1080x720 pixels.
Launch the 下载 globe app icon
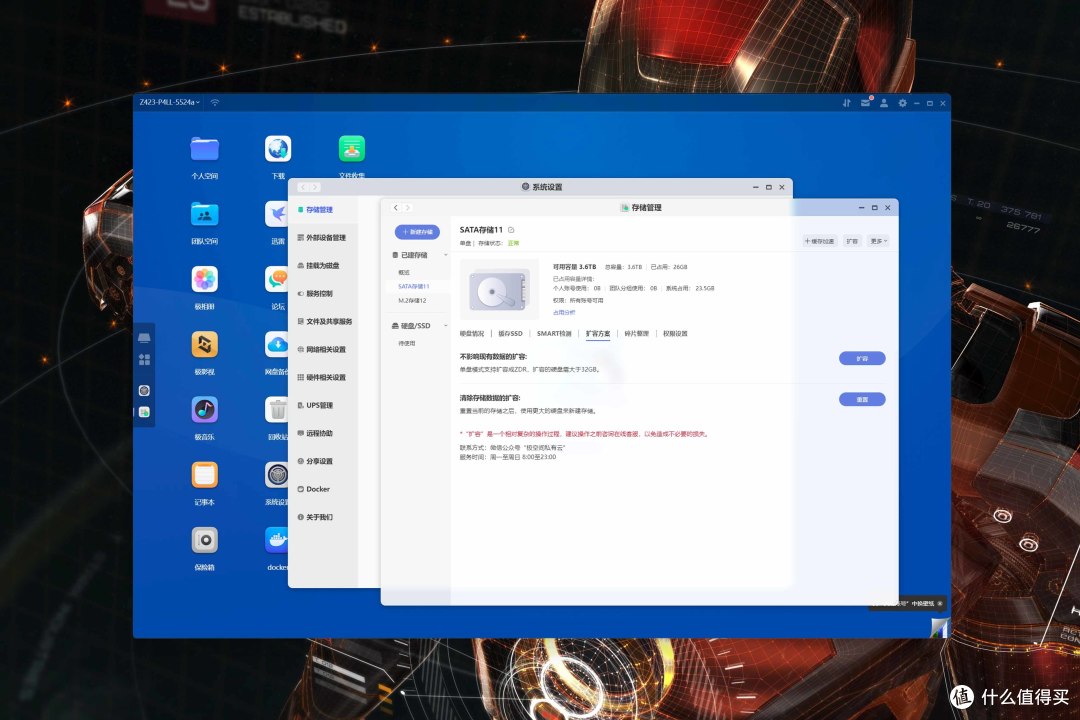(278, 149)
